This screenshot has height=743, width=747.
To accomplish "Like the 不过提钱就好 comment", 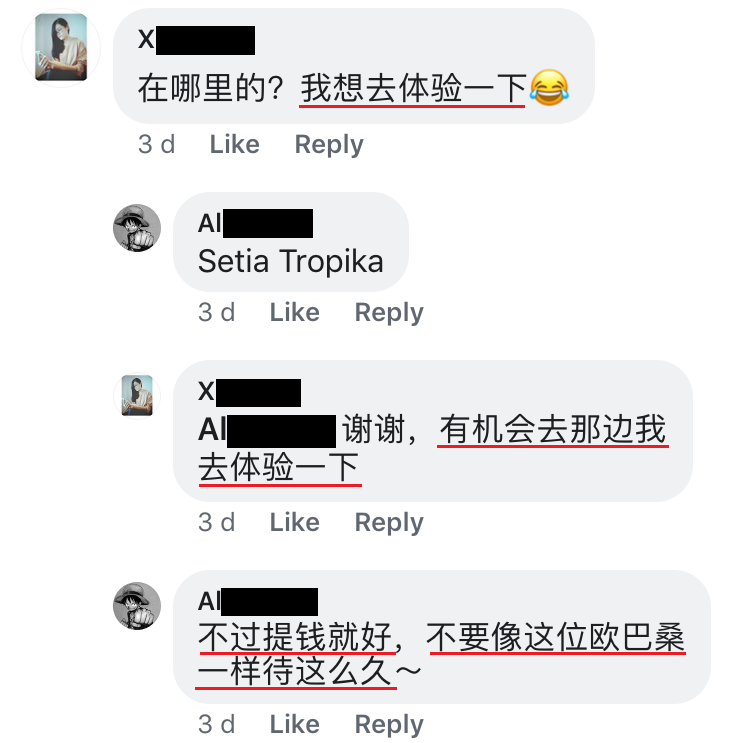I will tap(294, 724).
